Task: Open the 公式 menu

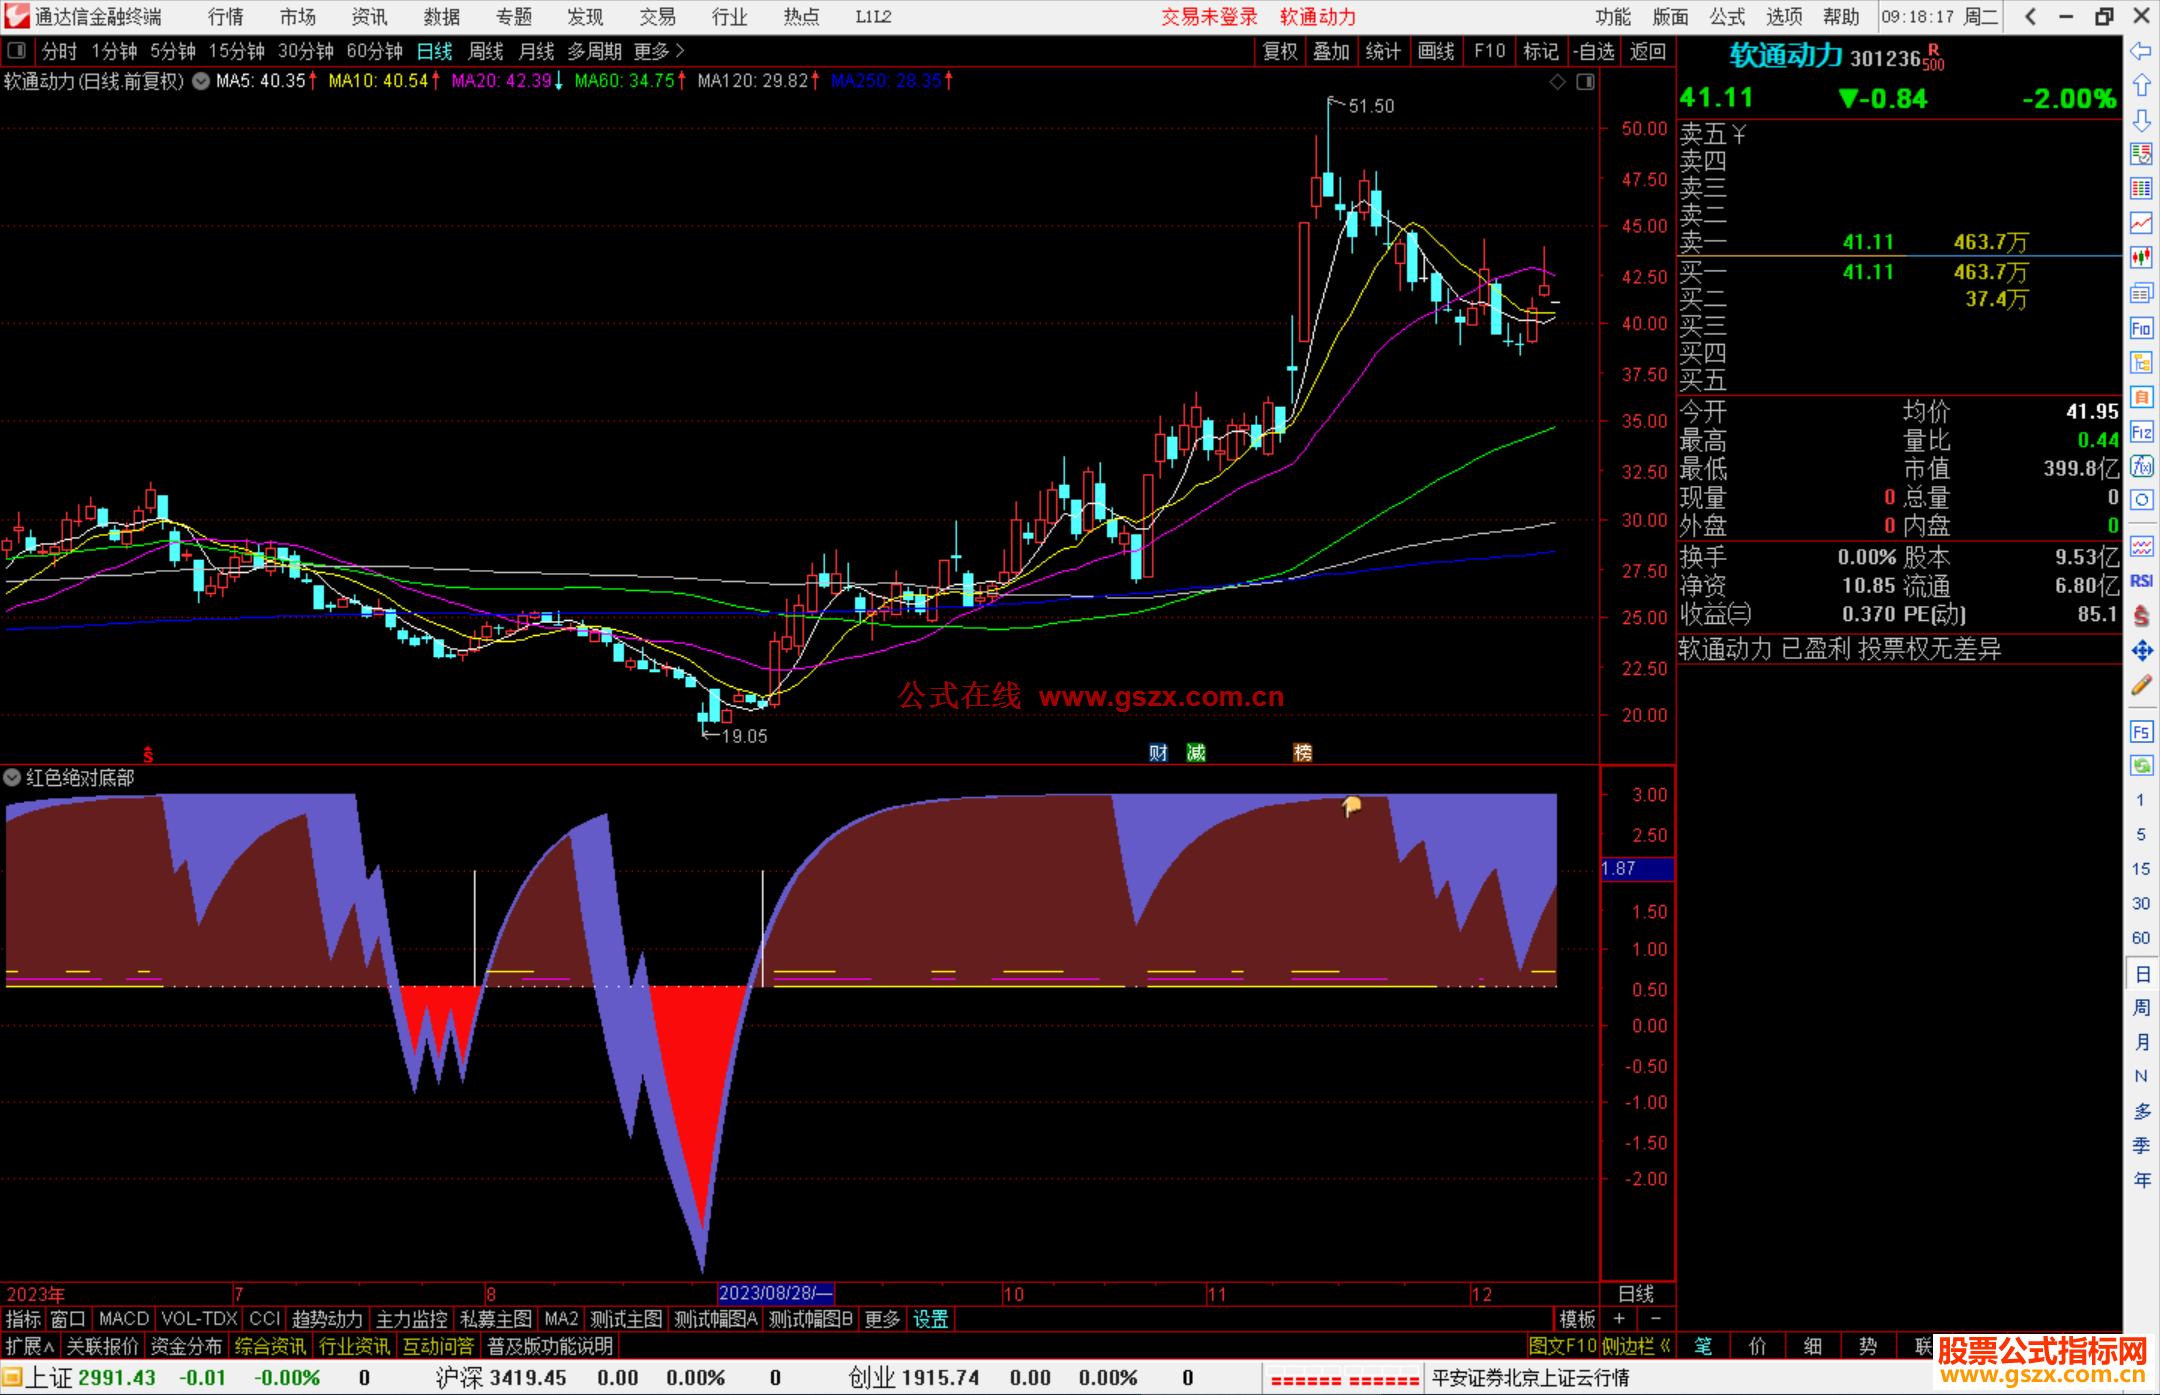Action: coord(1726,17)
